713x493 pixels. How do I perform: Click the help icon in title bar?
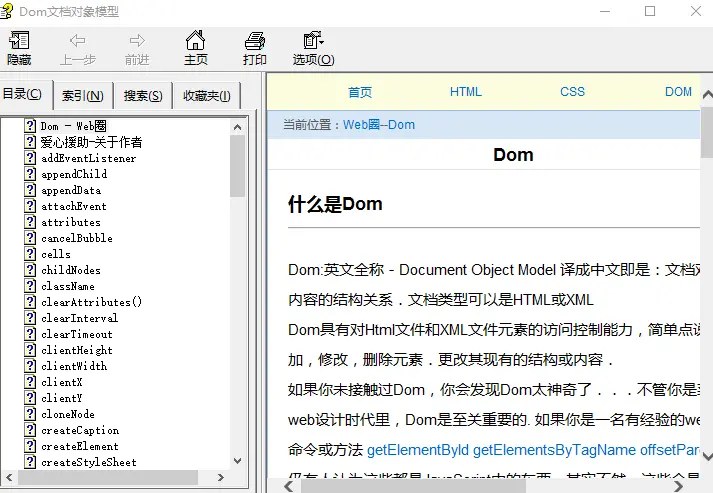(x=10, y=11)
